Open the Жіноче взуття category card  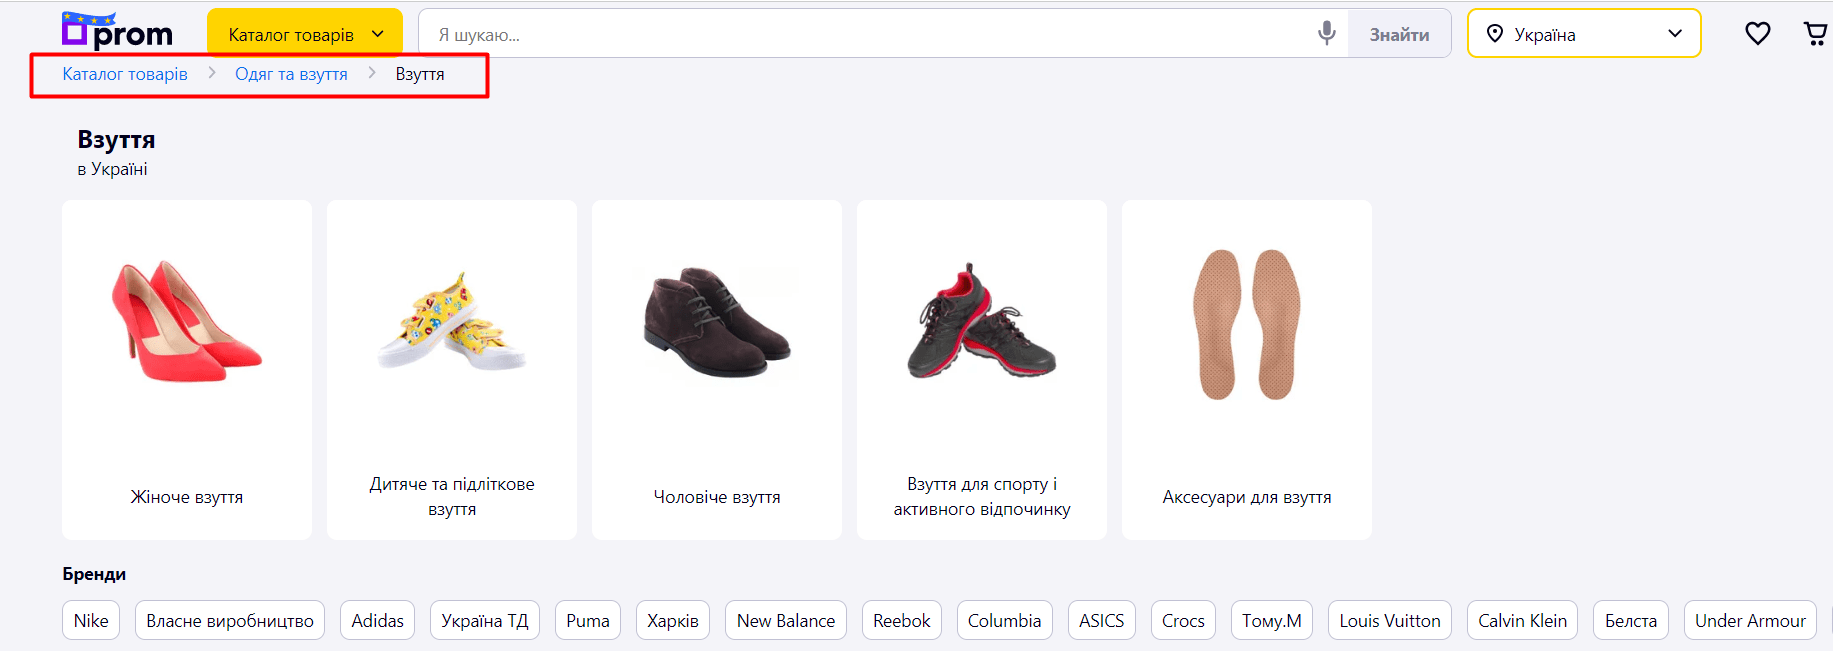click(x=187, y=370)
